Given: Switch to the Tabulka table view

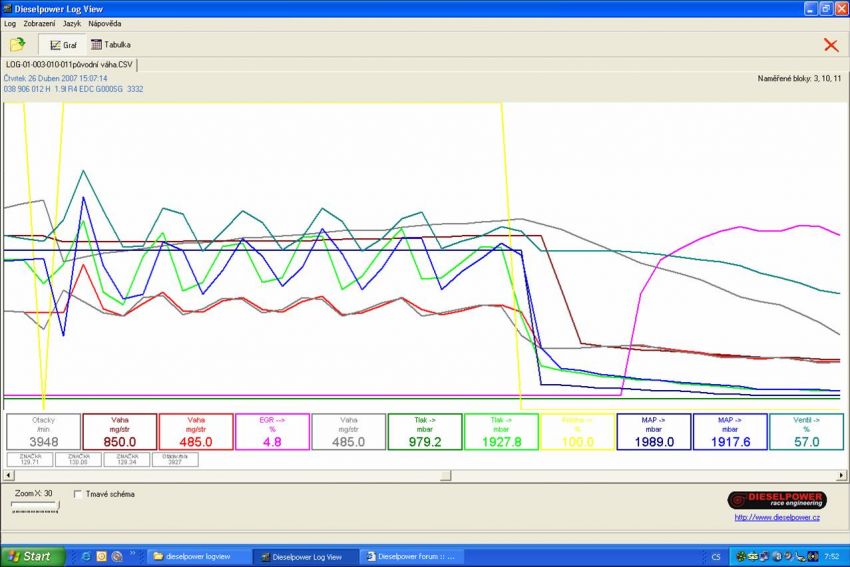Looking at the screenshot, I should (x=110, y=44).
